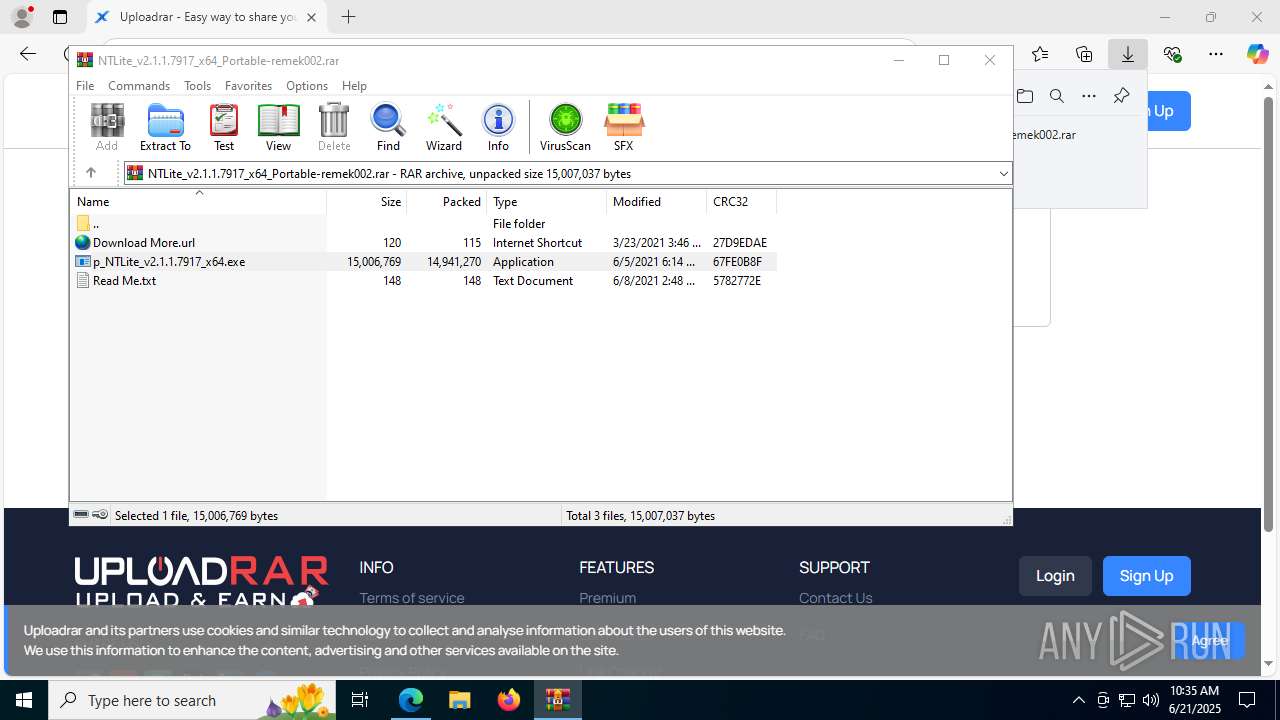The width and height of the screenshot is (1280, 720).
Task: Open Task View on taskbar
Action: coord(361,700)
